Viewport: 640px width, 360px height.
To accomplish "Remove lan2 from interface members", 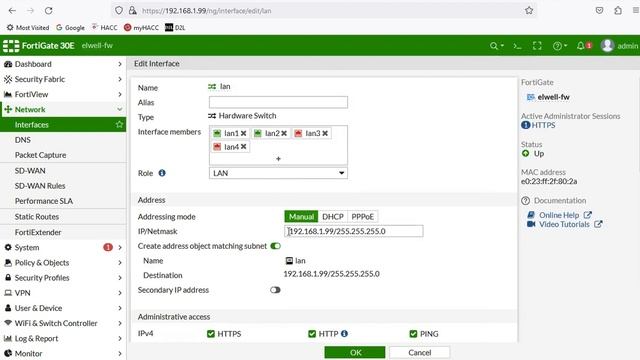I will point(284,133).
